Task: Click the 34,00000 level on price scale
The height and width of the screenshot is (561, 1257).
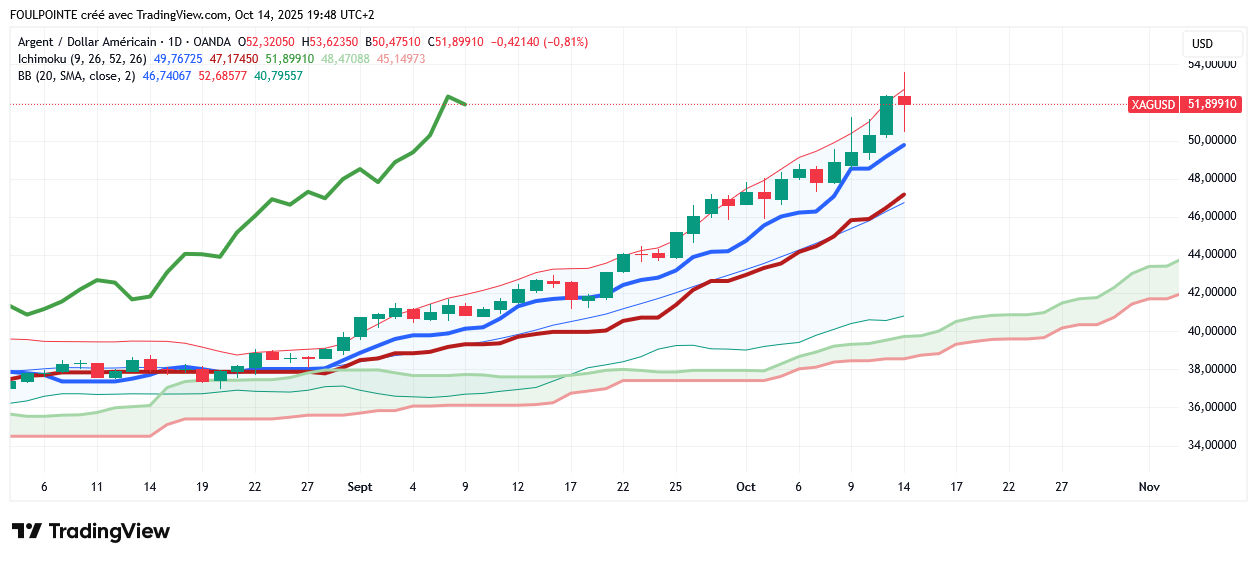Action: 1211,445
